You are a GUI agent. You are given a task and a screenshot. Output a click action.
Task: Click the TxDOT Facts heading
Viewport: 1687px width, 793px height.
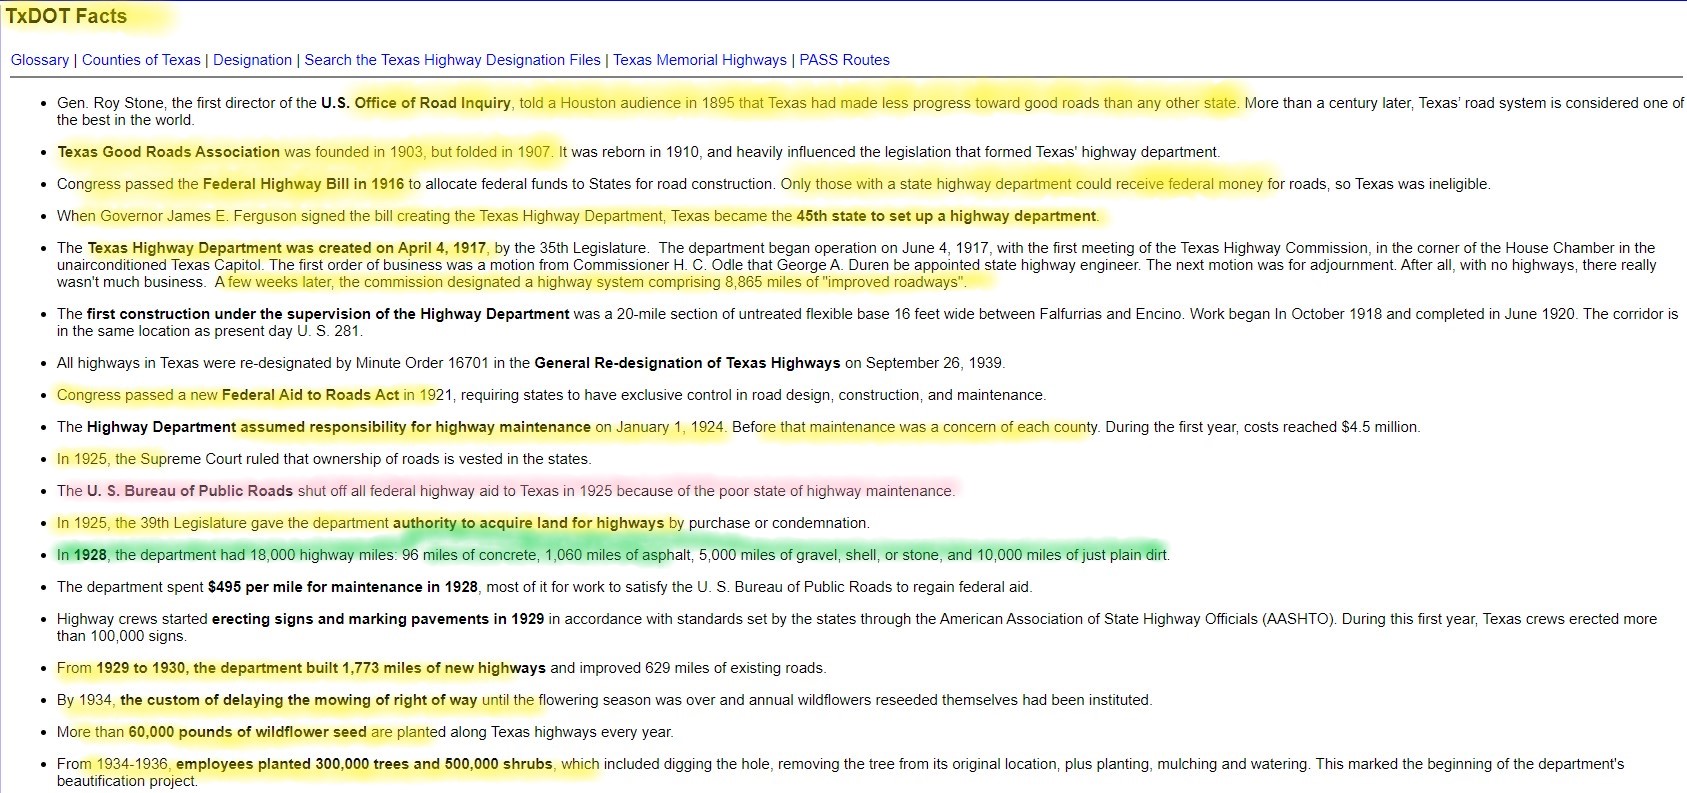coord(66,17)
